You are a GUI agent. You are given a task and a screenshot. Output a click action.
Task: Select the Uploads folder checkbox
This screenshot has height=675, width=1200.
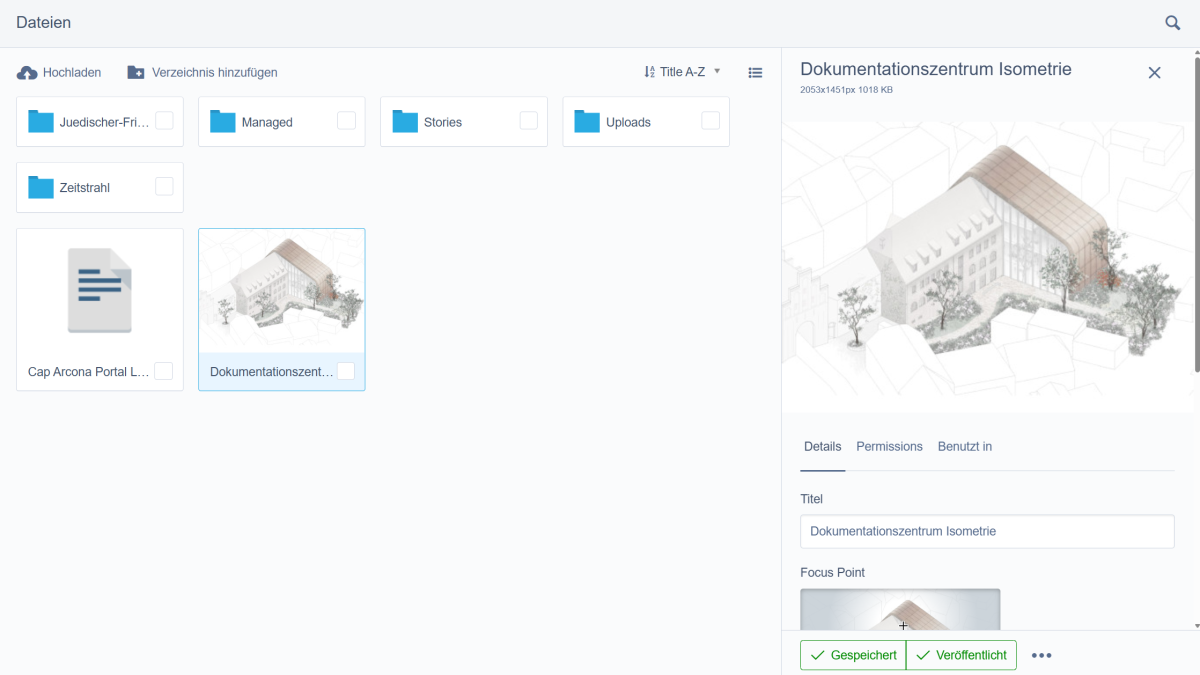(710, 121)
